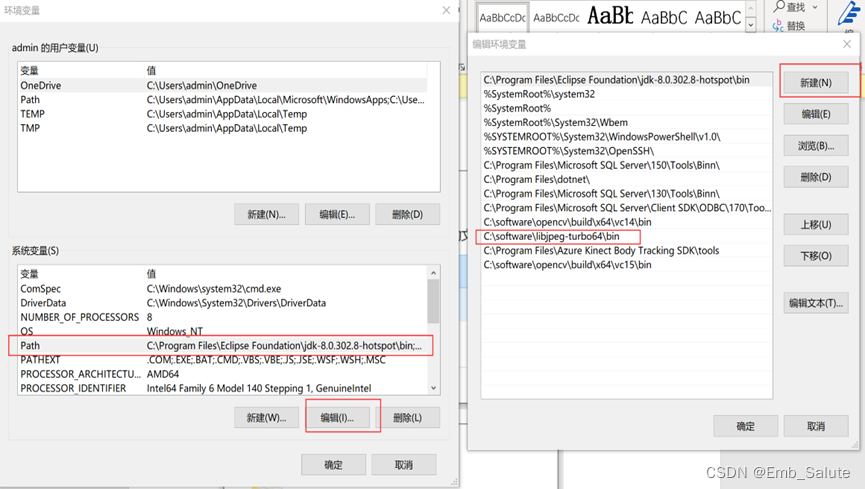Confirm with 确定 in Edit environment variable dialog

pos(745,426)
